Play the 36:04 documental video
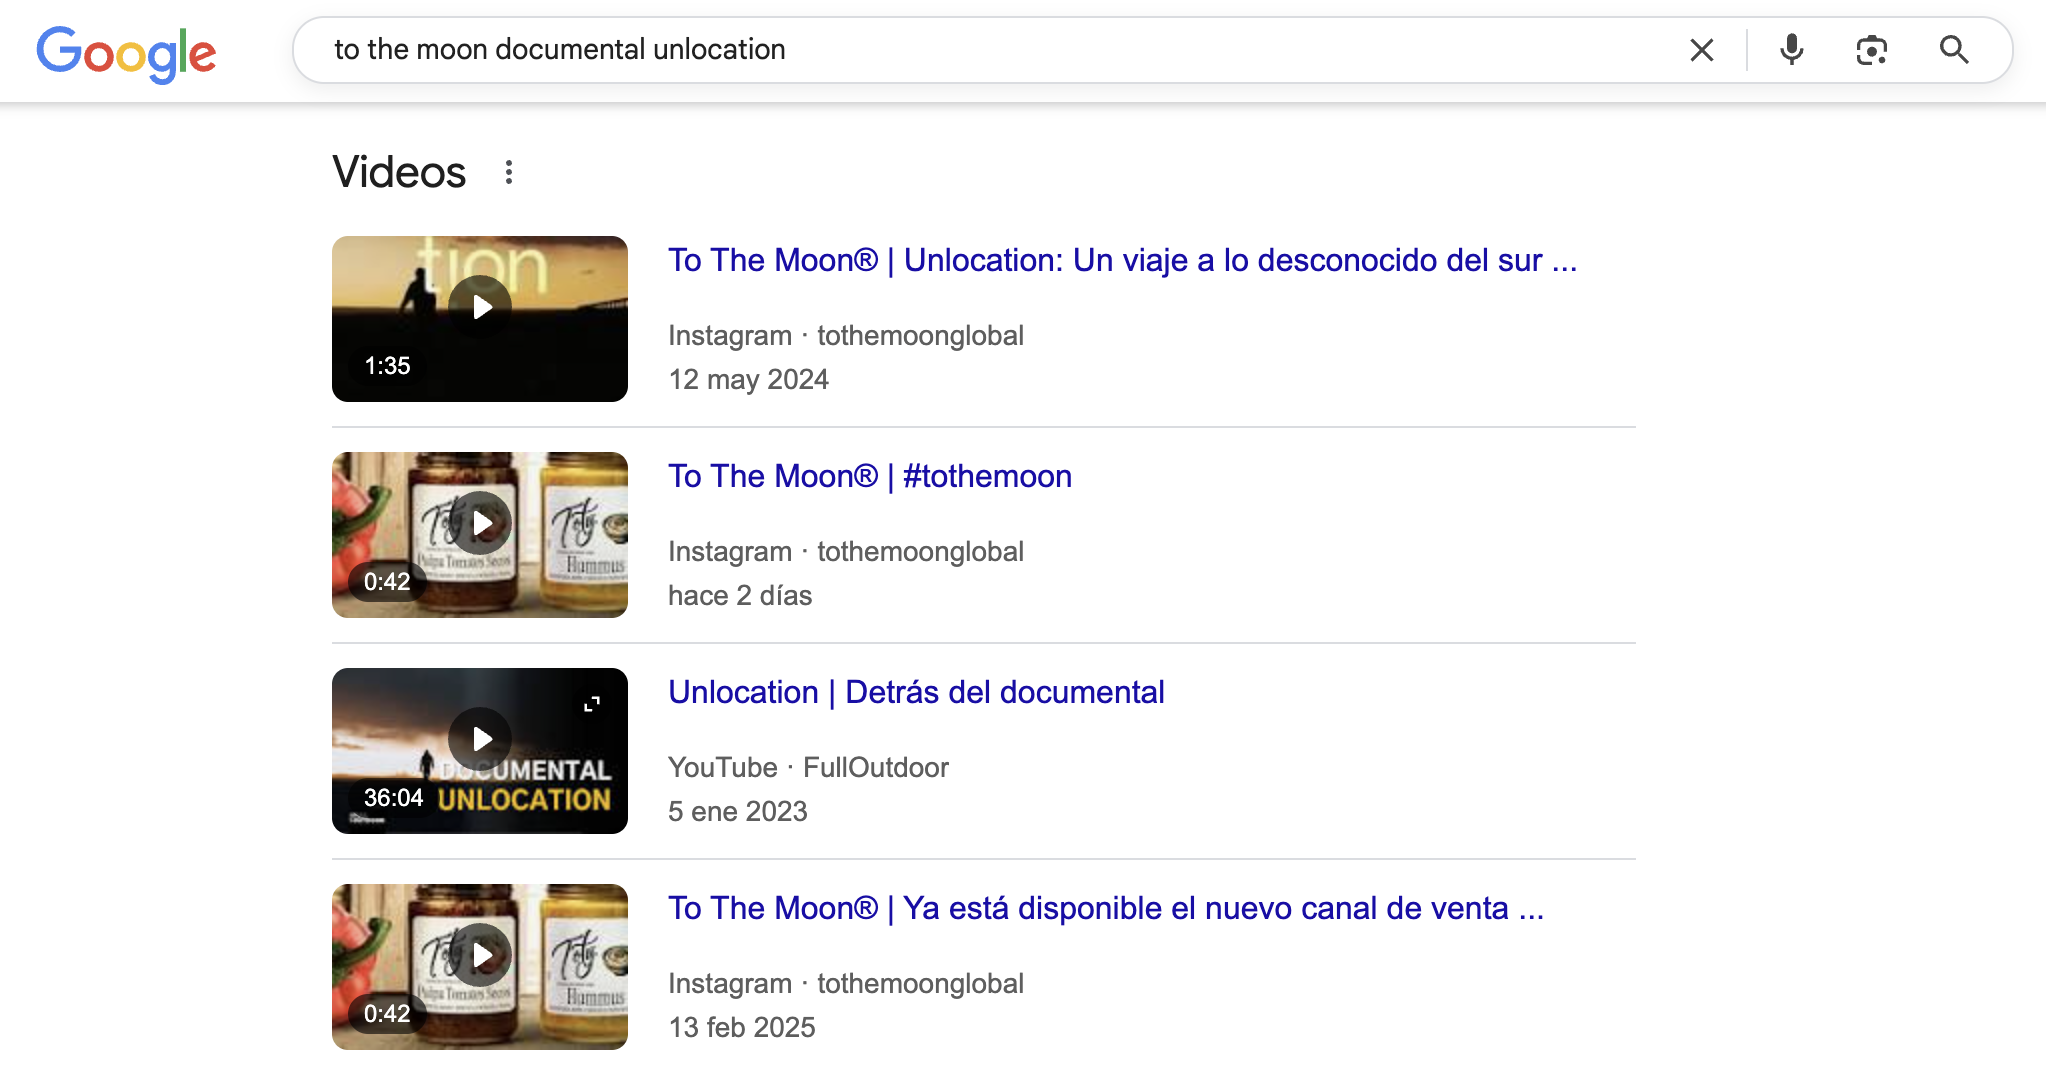 click(x=480, y=739)
